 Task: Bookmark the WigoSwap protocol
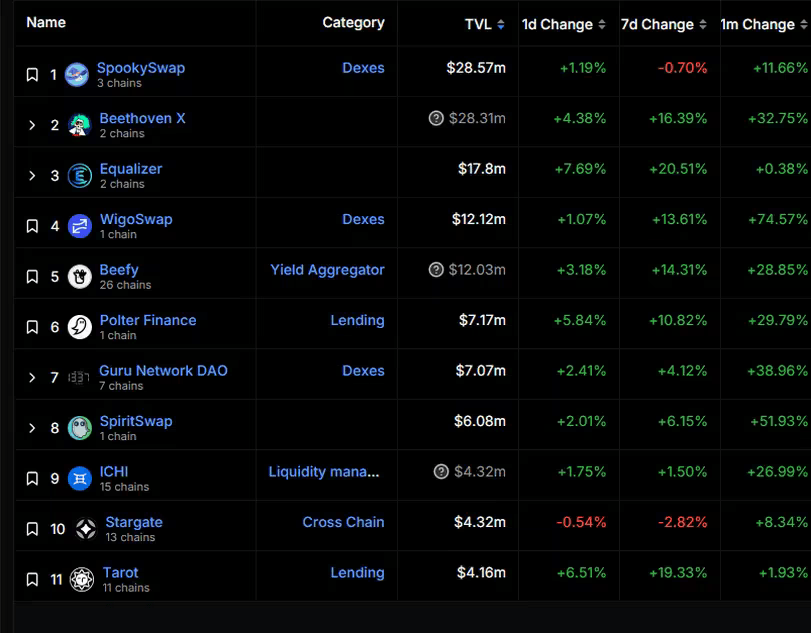(x=32, y=226)
